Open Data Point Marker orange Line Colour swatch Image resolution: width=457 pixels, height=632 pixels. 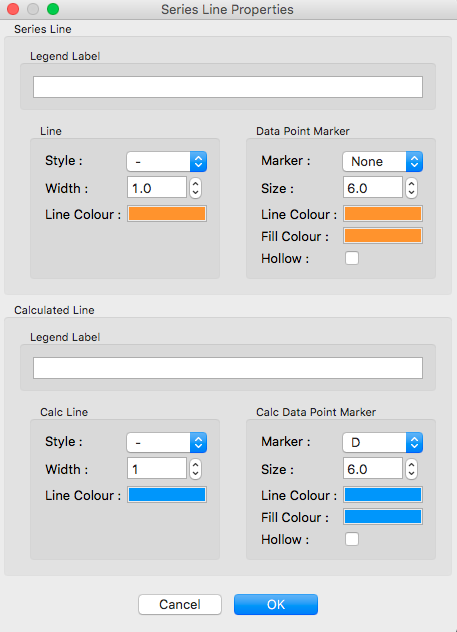tap(383, 214)
